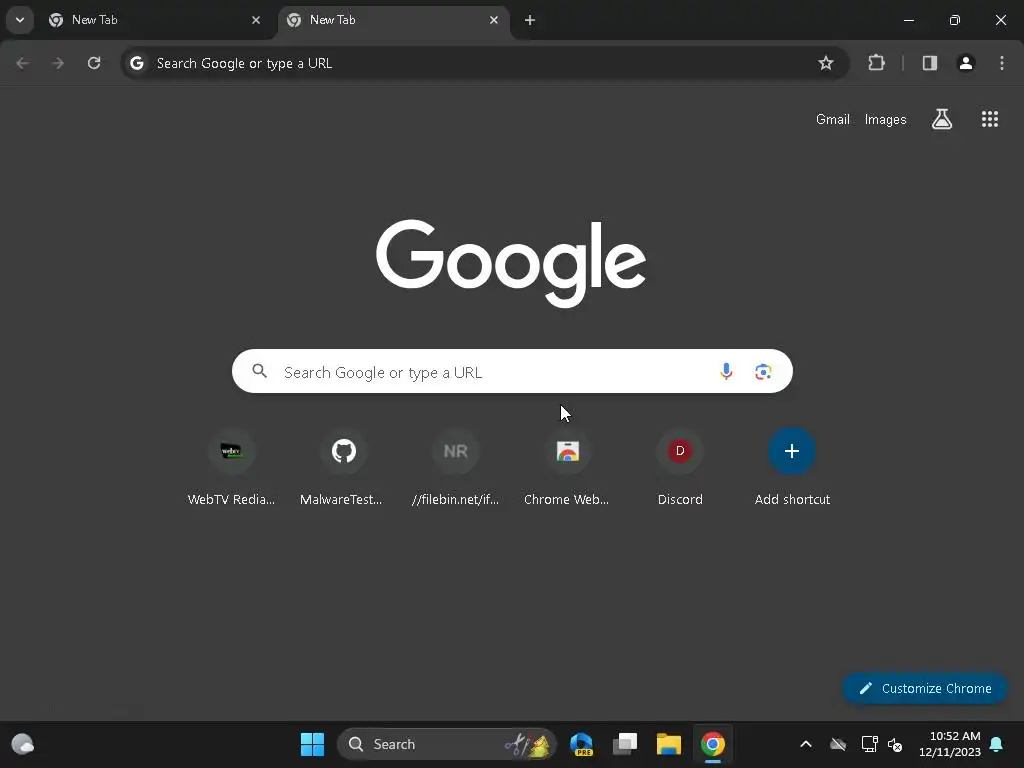
Task: Open the clock showing 10:52 AM
Action: pos(950,744)
